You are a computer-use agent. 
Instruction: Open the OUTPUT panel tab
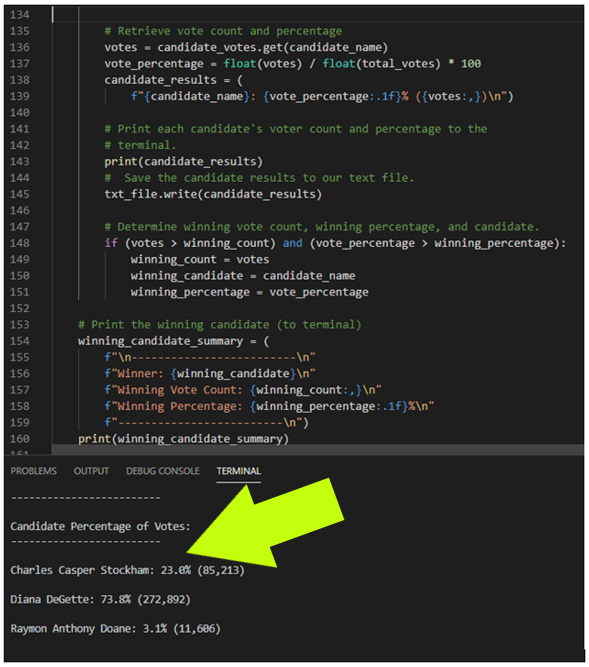[x=91, y=471]
